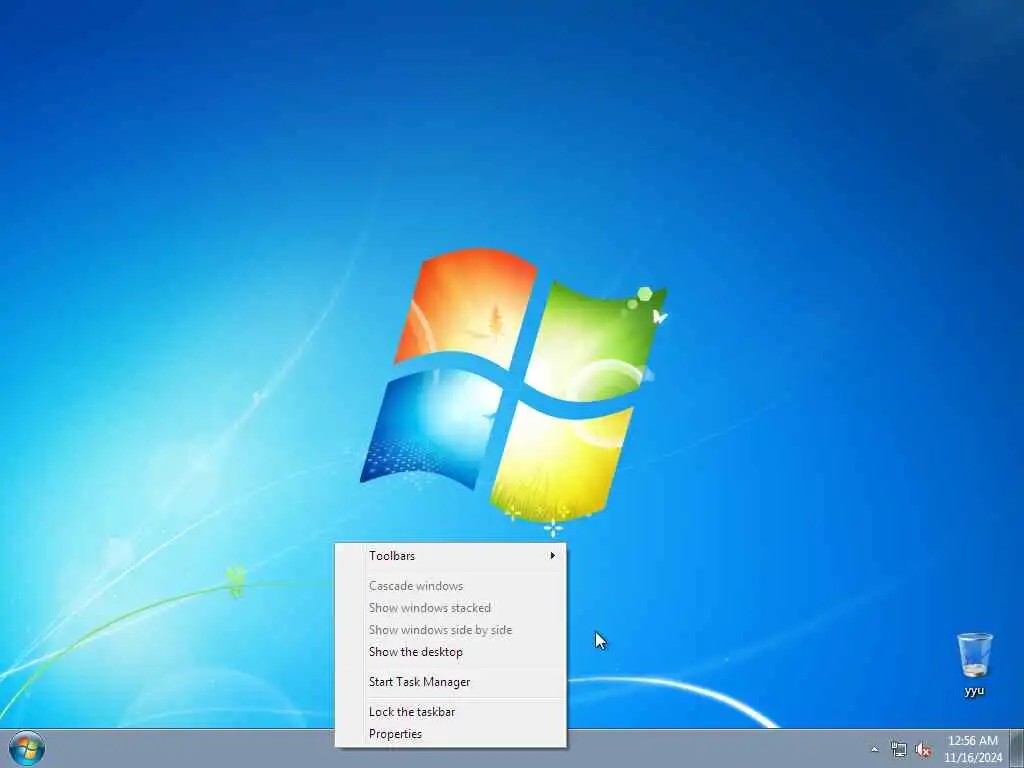The height and width of the screenshot is (768, 1024).
Task: Choose Show windows stacked
Action: [x=451, y=608]
